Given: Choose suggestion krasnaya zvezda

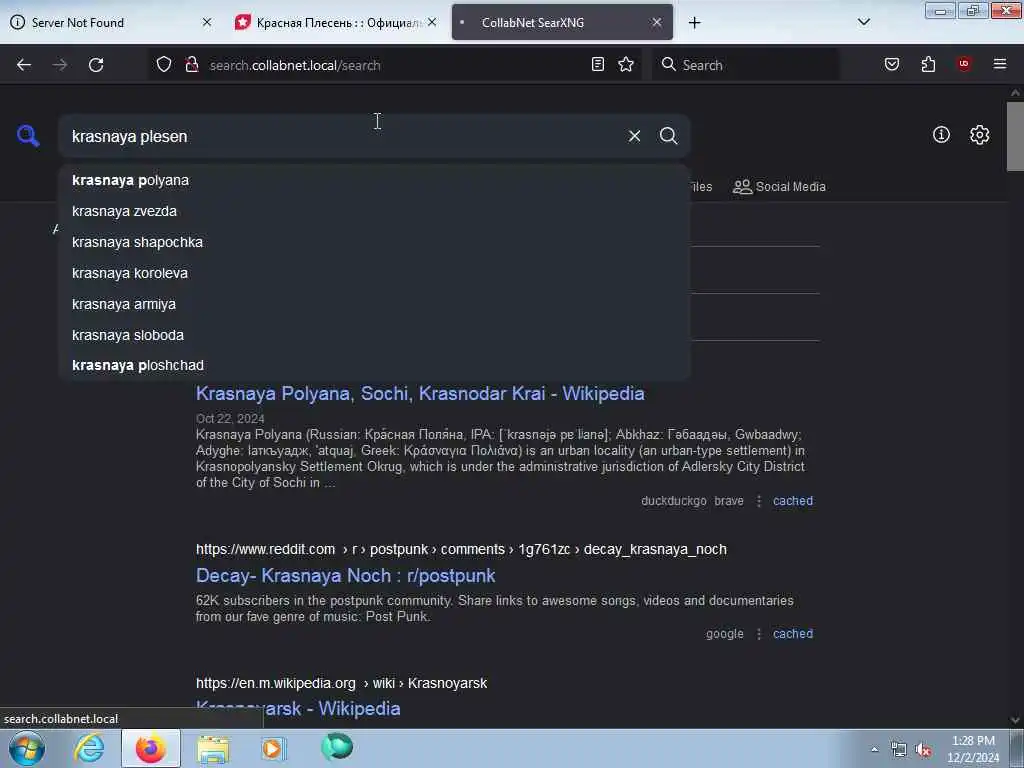Looking at the screenshot, I should click(374, 211).
